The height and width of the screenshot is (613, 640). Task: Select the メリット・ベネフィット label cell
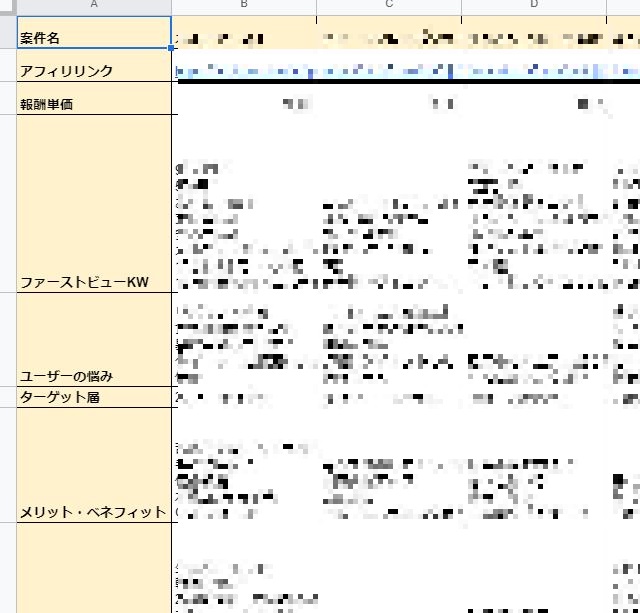pyautogui.click(x=94, y=512)
